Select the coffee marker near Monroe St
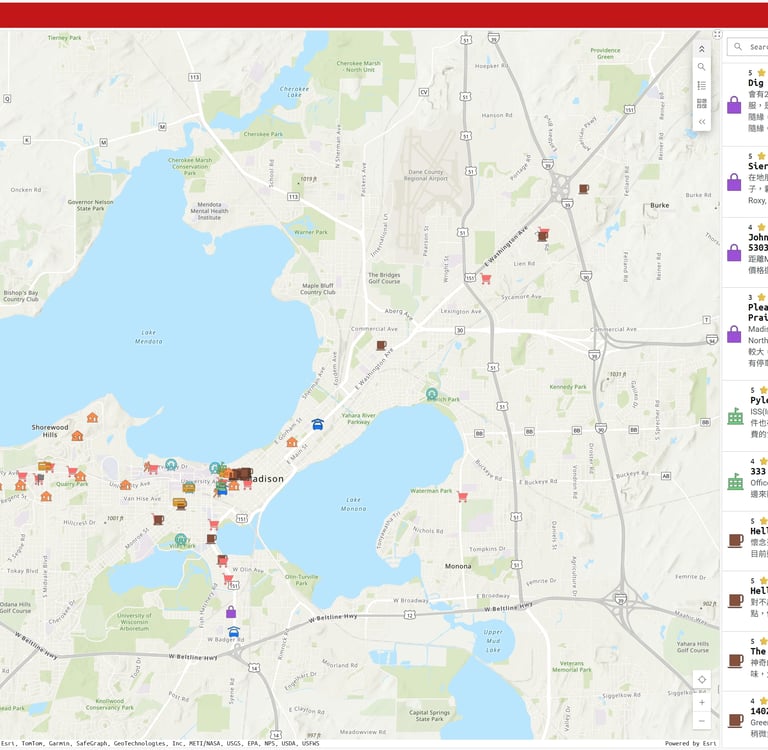The width and height of the screenshot is (768, 750). tap(158, 519)
